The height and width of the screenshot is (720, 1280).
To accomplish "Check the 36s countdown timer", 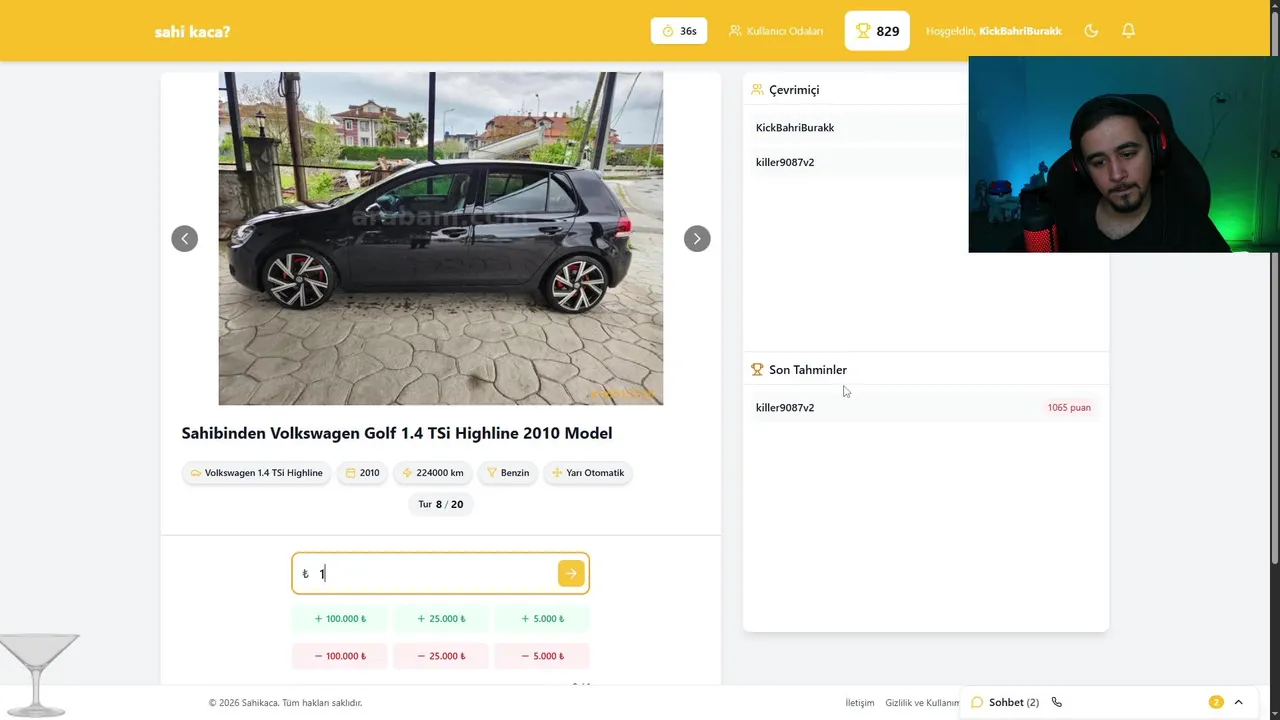I will coord(679,31).
